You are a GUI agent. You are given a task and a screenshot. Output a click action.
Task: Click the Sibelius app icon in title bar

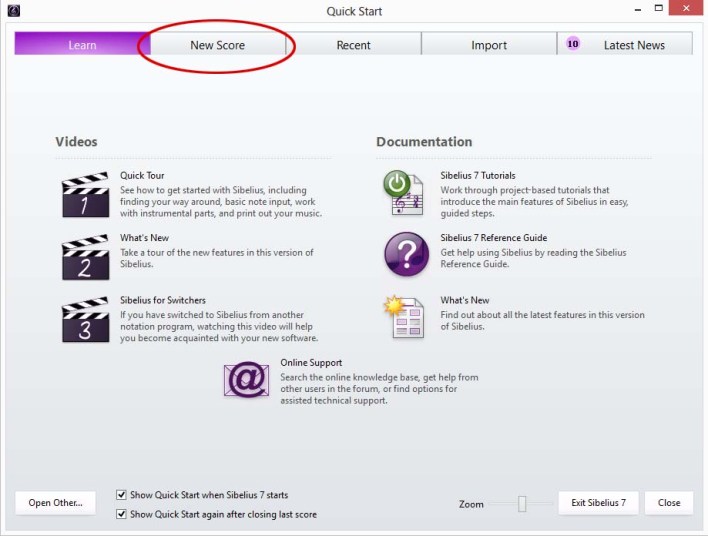click(x=14, y=10)
